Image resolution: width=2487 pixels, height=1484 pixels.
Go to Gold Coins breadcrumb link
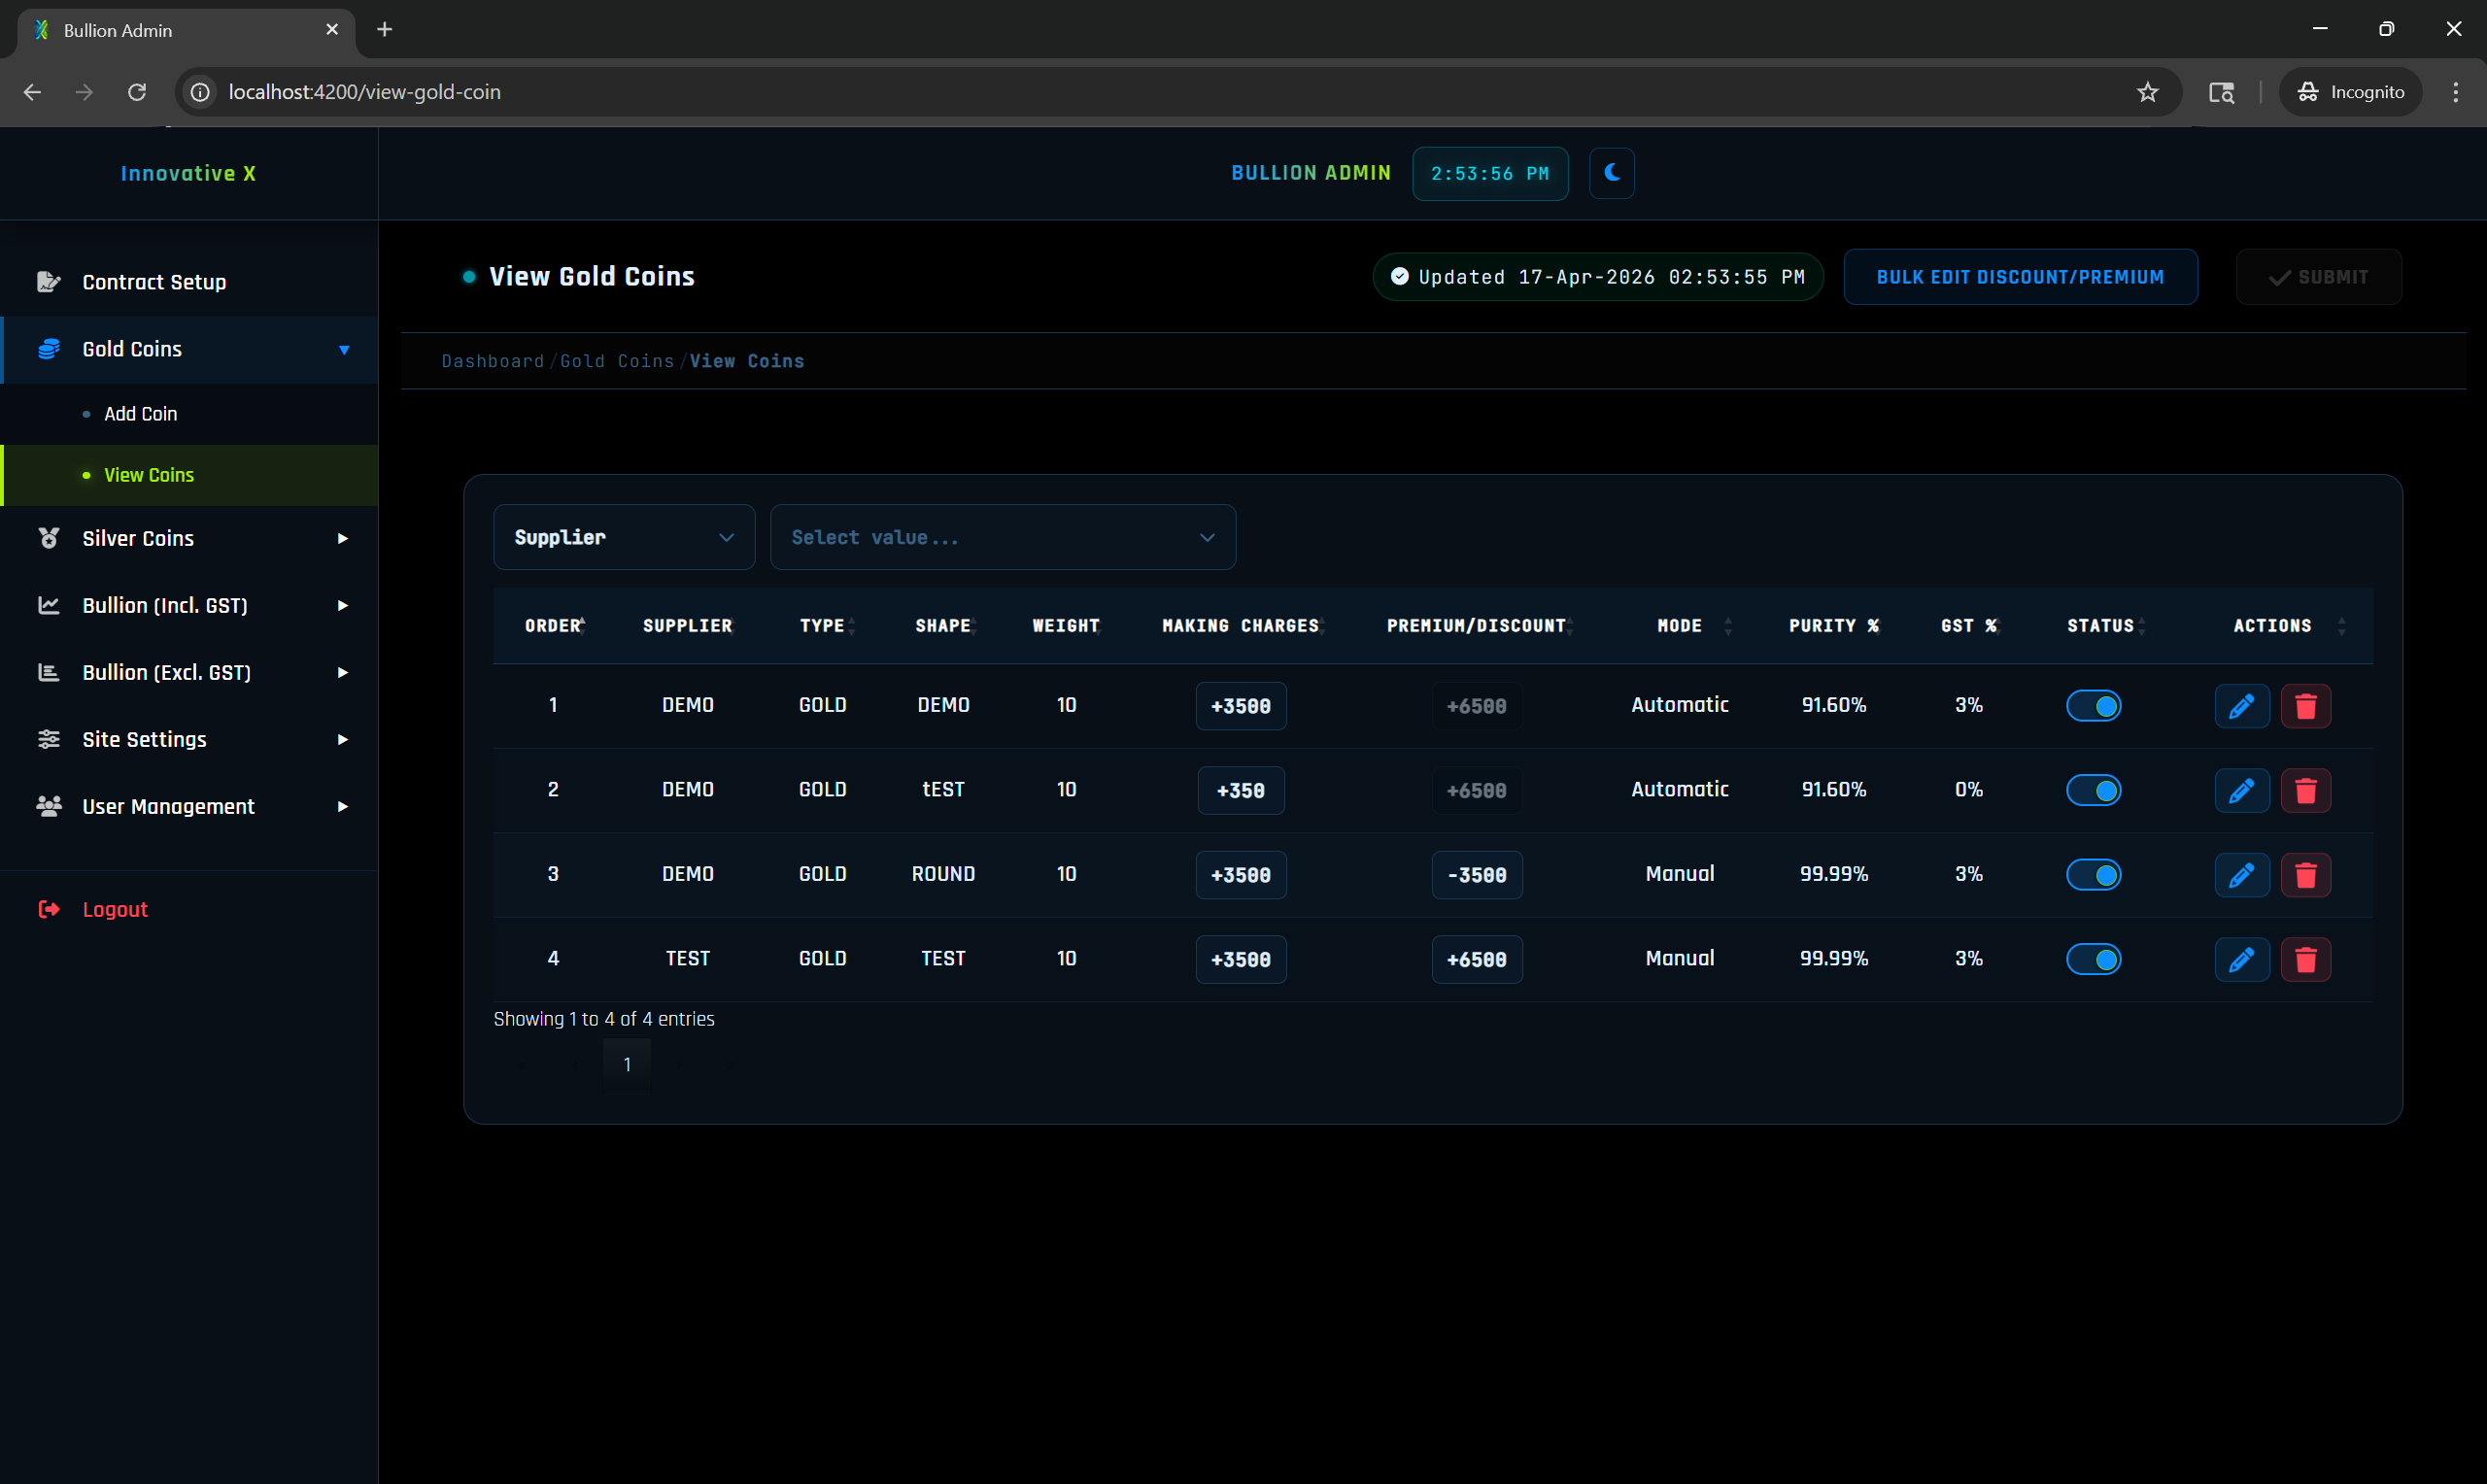click(617, 361)
